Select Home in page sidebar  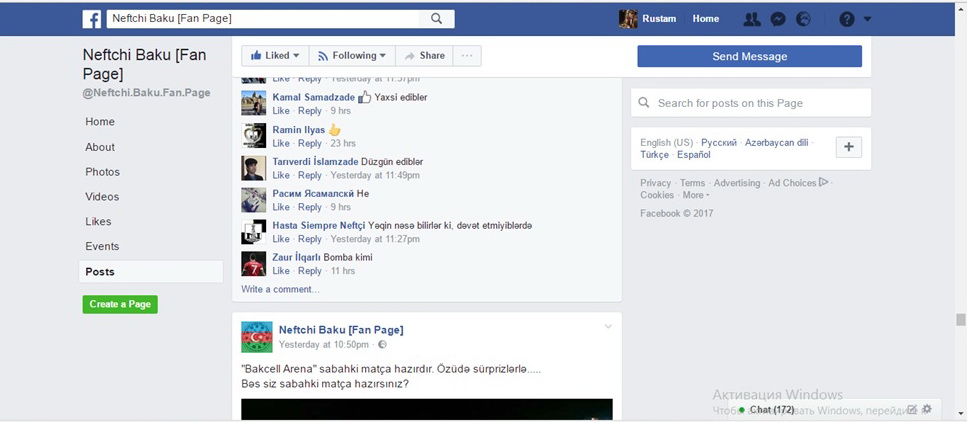[99, 122]
